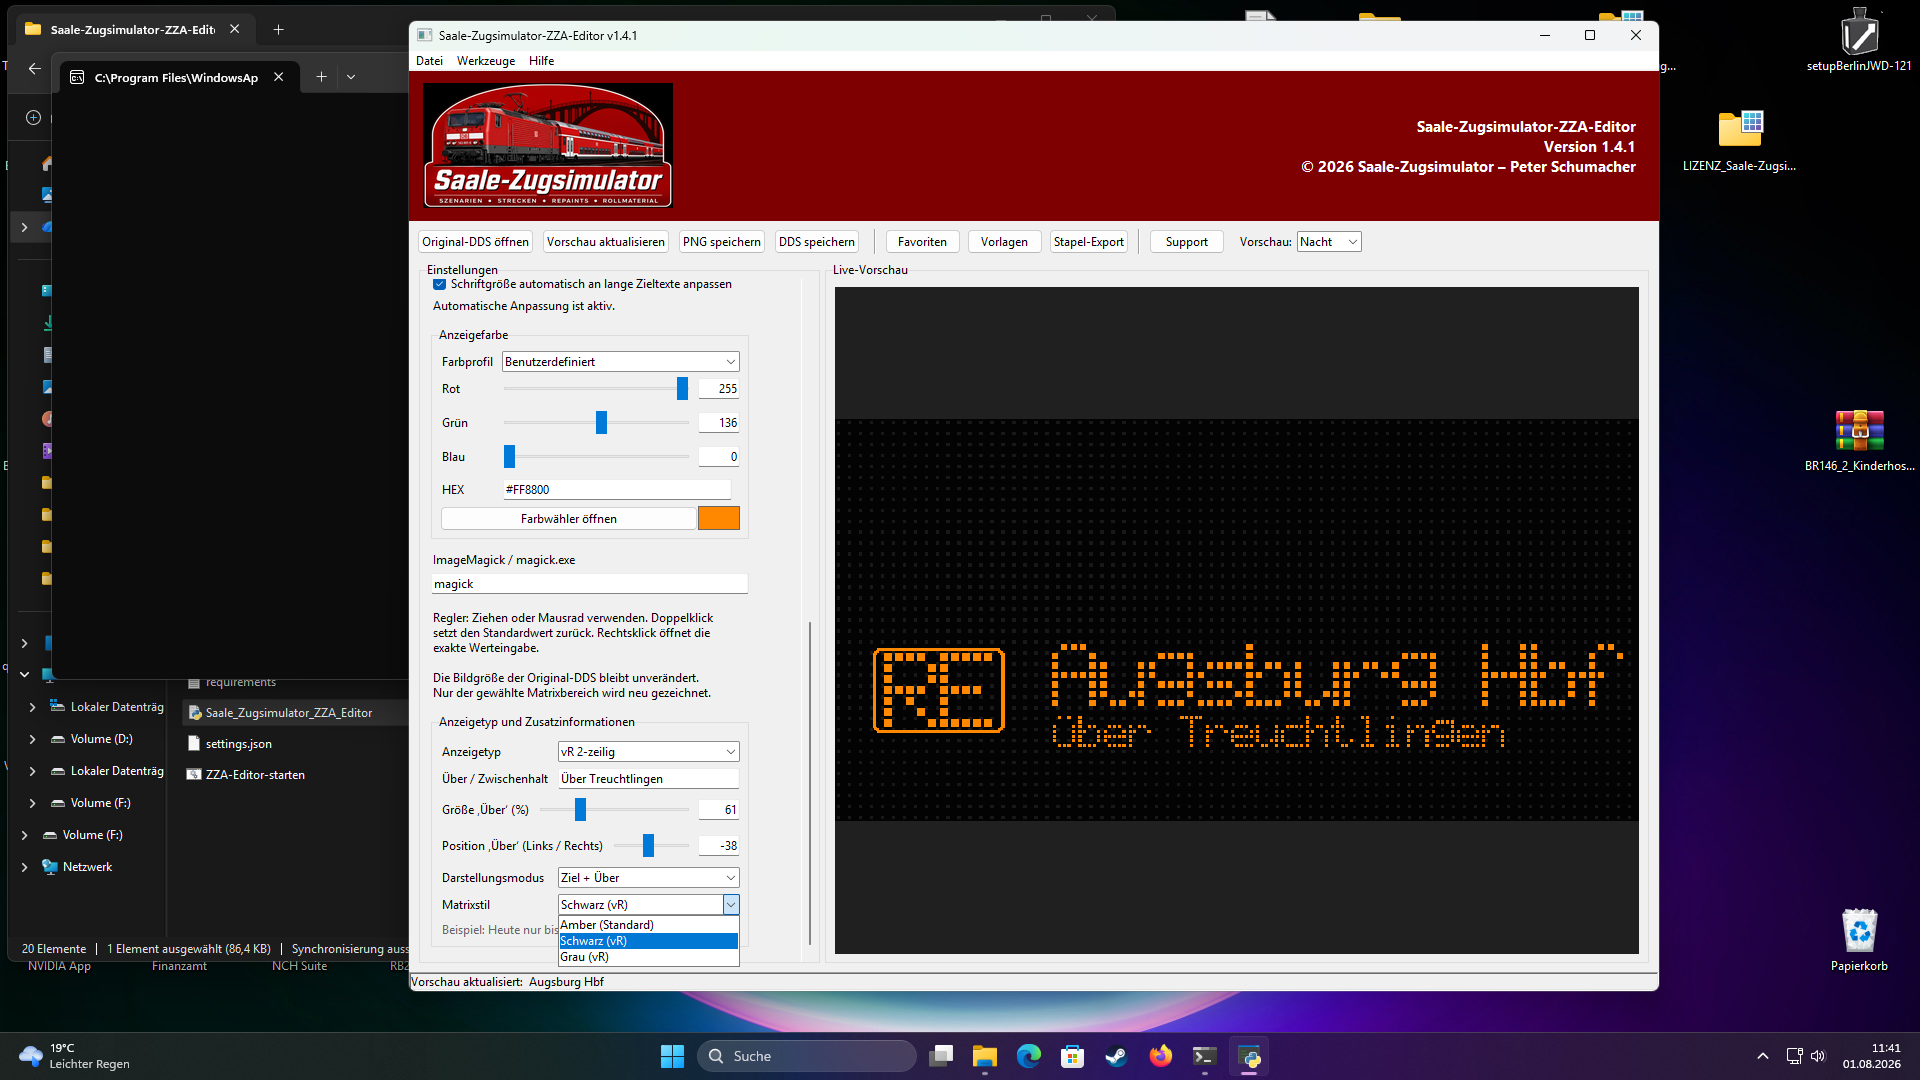Open Farbprofil dropdown

point(621,362)
